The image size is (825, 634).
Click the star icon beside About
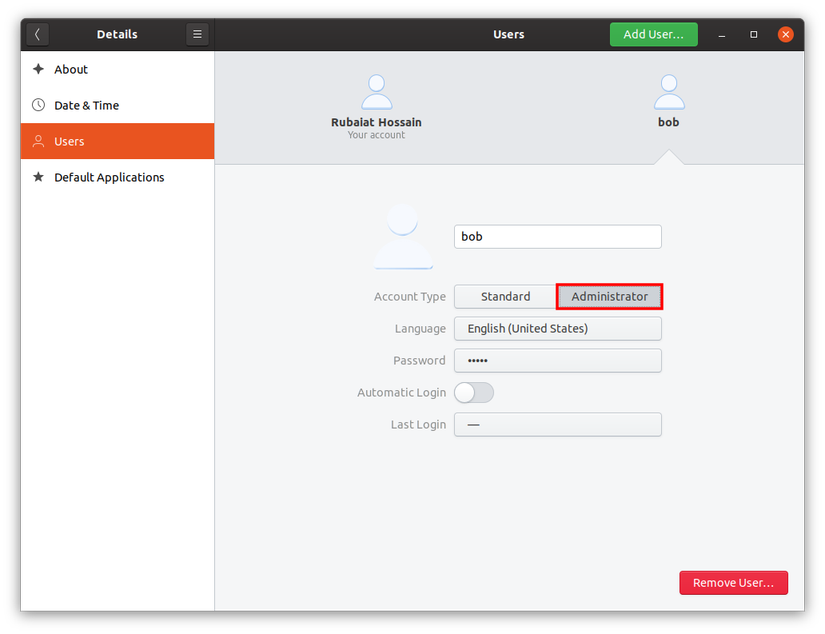point(38,69)
